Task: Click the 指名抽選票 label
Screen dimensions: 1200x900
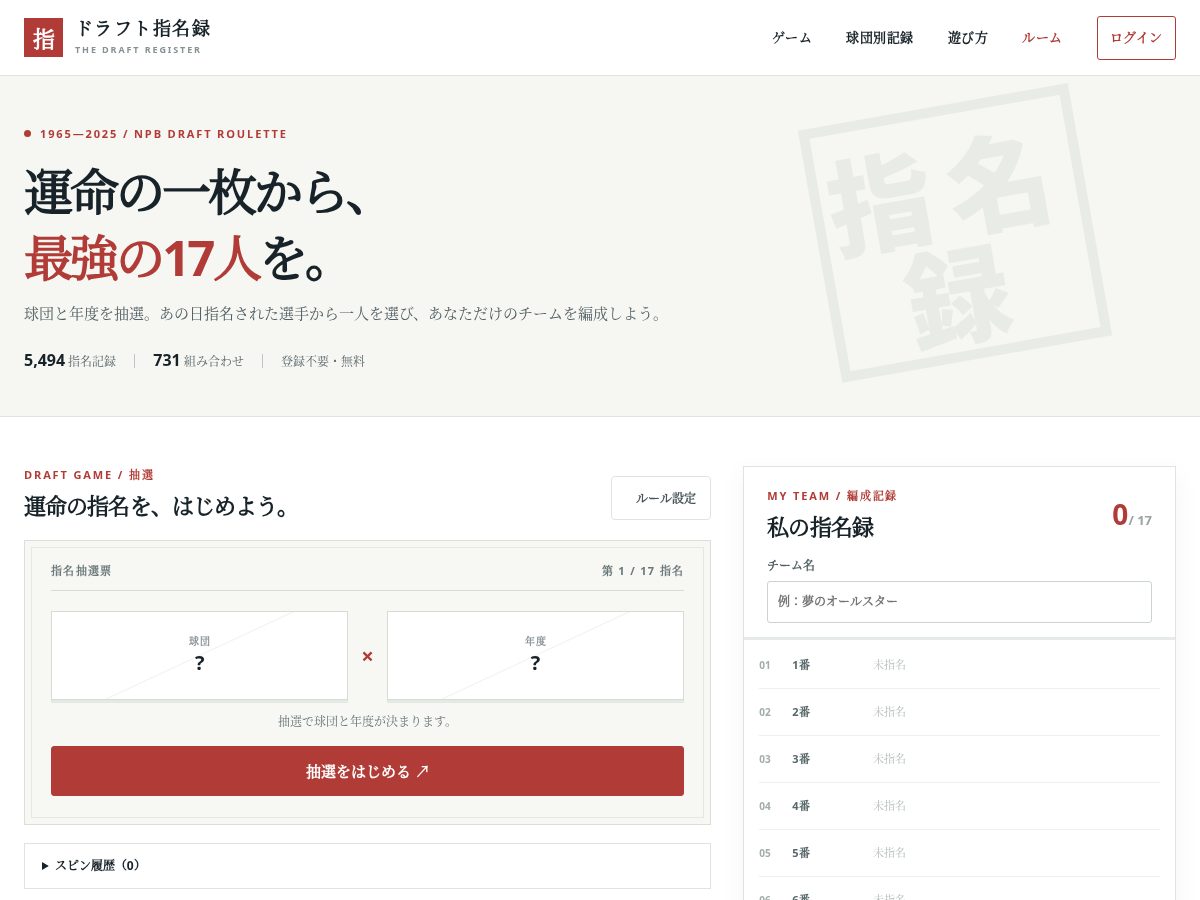Action: (x=81, y=571)
